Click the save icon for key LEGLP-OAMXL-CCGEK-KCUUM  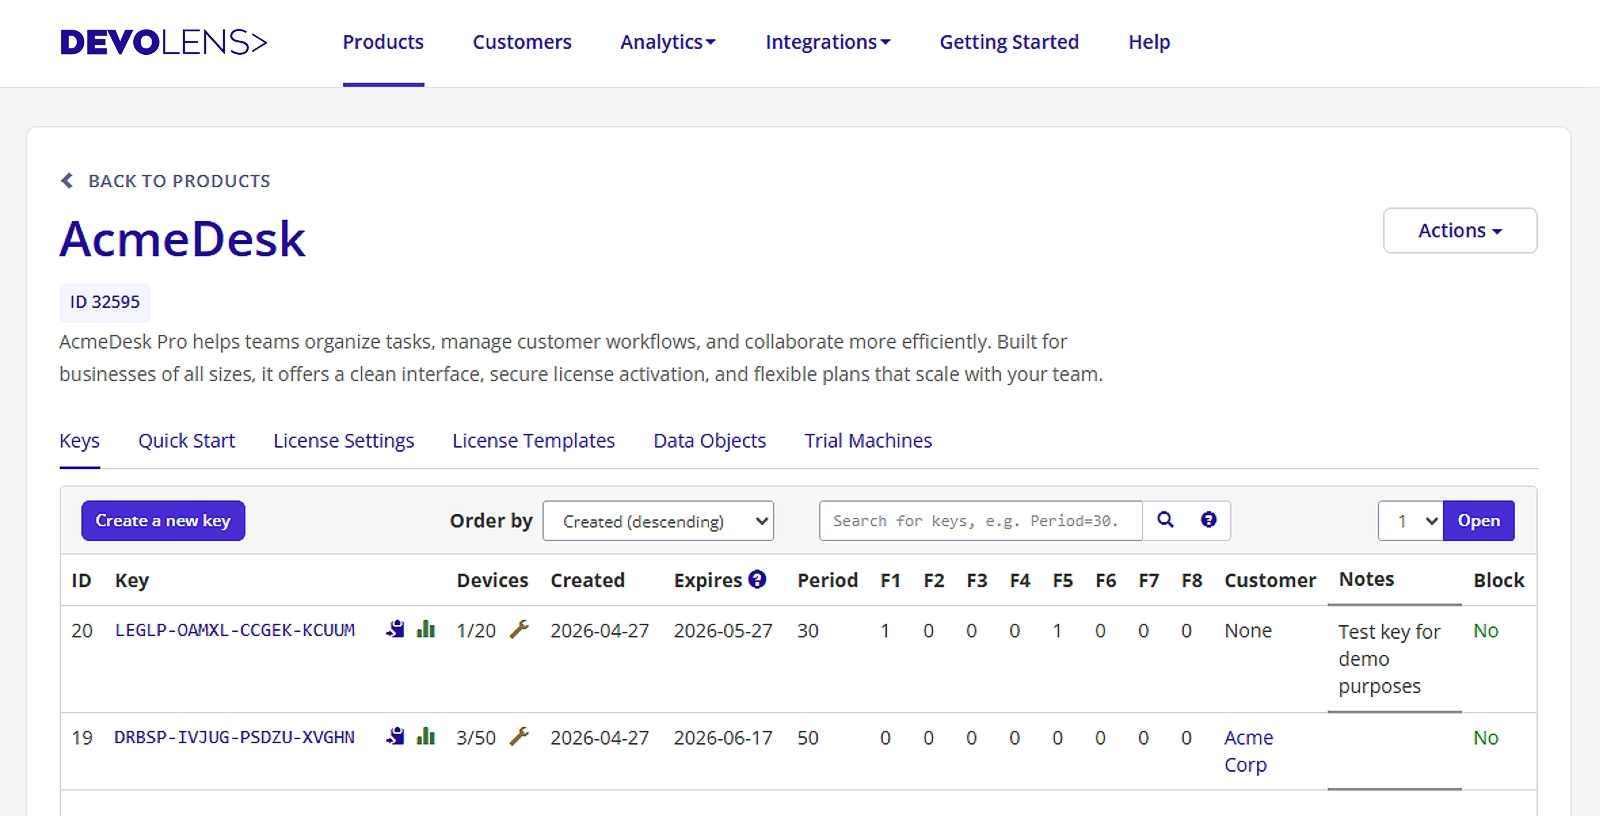click(x=396, y=629)
